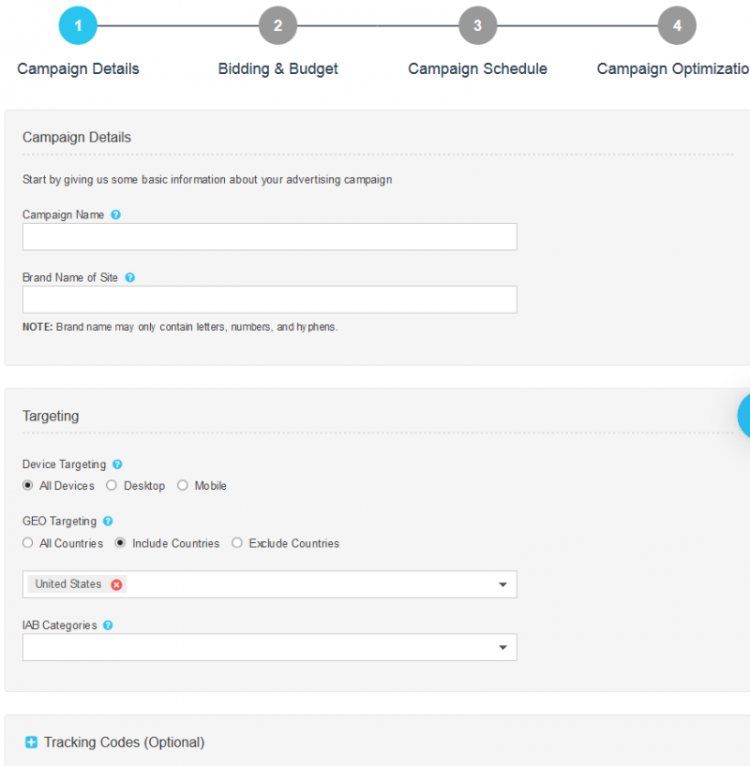Viewport: 750px width, 766px height.
Task: Focus the Brand Name of Site field
Action: tap(270, 299)
